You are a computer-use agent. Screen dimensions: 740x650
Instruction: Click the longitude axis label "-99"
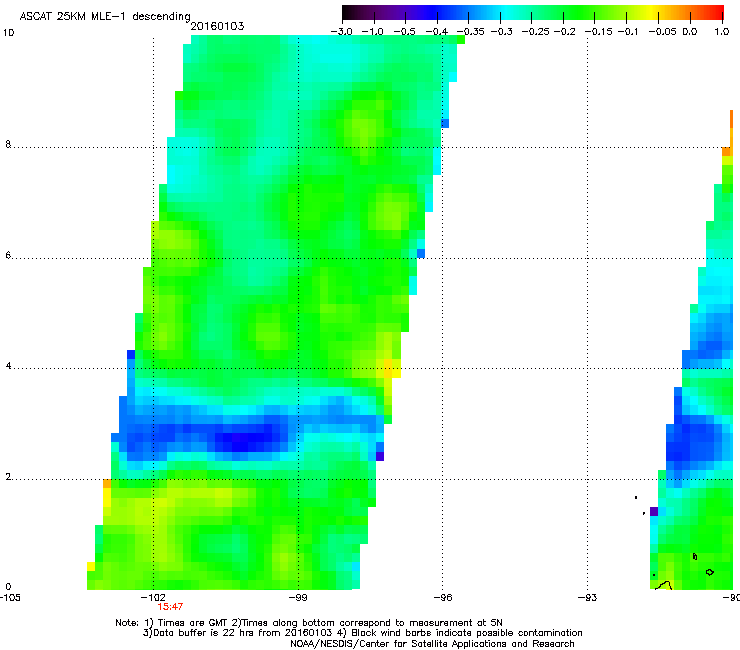point(298,598)
